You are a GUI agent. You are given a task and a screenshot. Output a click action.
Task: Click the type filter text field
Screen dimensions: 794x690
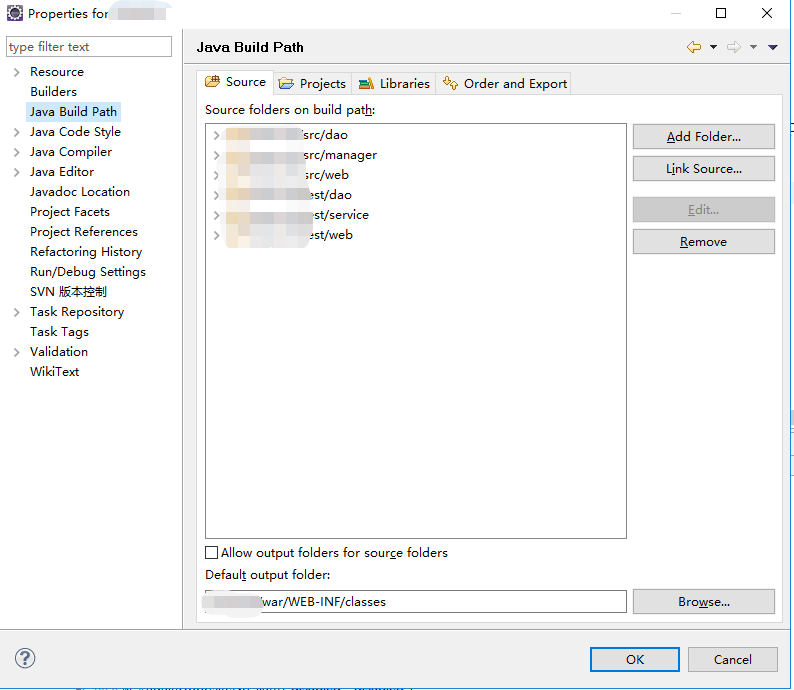click(89, 47)
